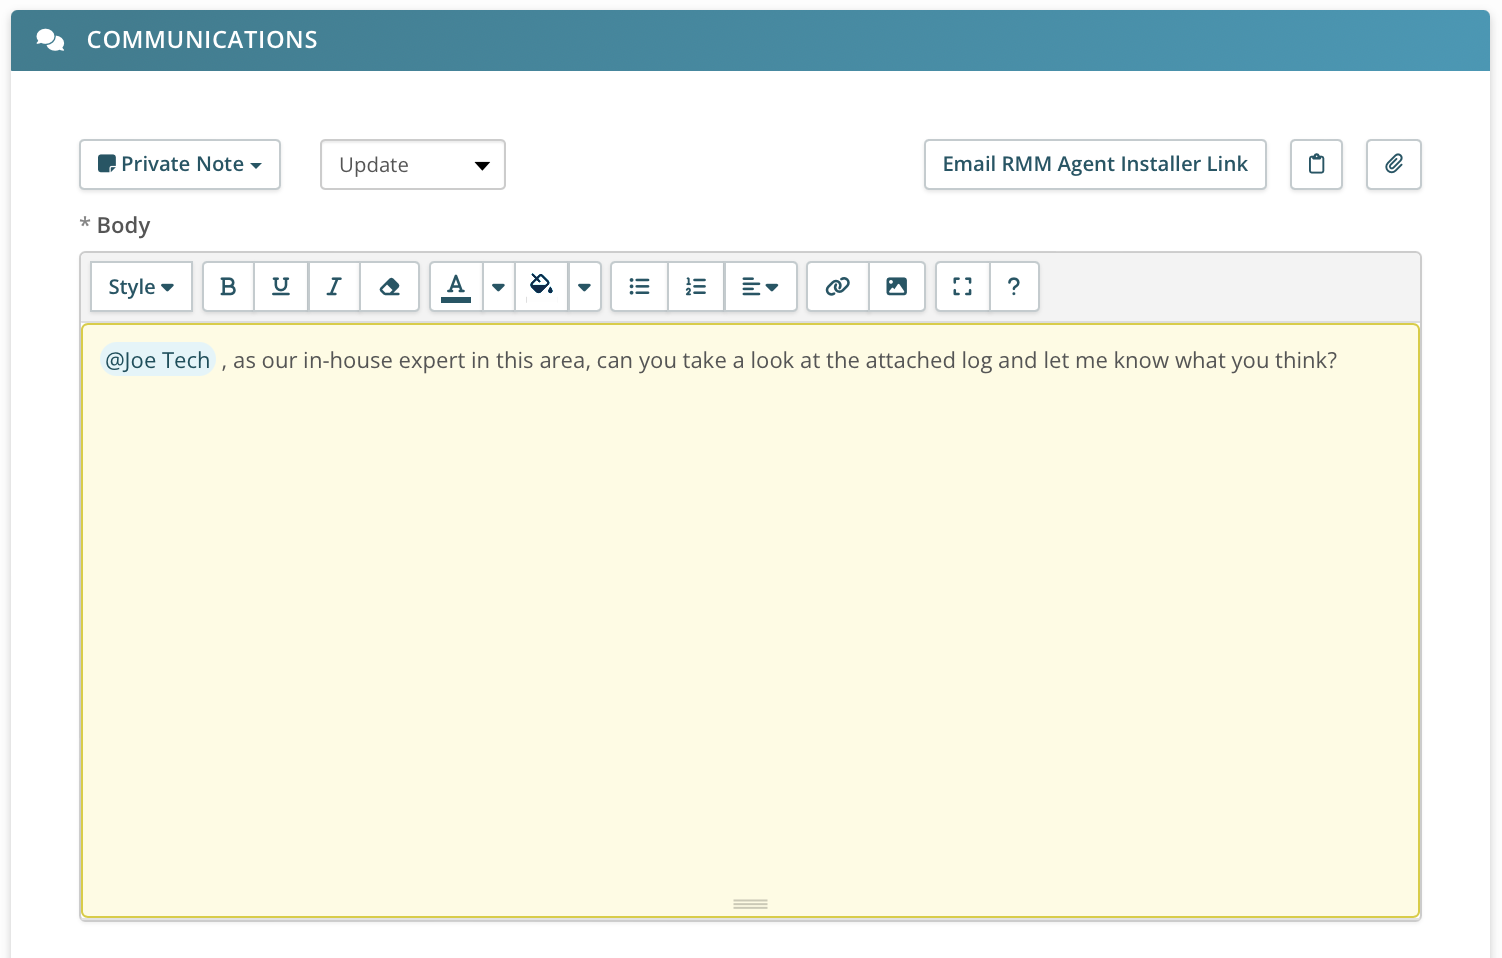Open the font color options arrow
1502x958 pixels.
(498, 287)
